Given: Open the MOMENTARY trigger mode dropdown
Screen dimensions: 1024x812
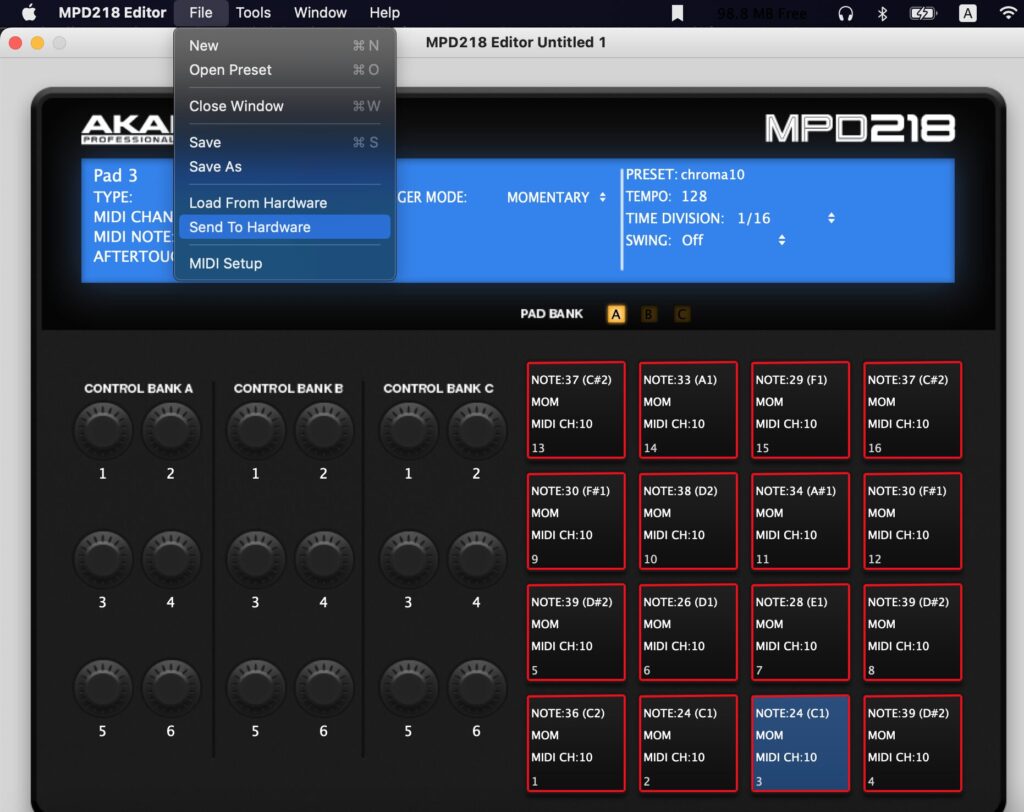Looking at the screenshot, I should (x=556, y=197).
